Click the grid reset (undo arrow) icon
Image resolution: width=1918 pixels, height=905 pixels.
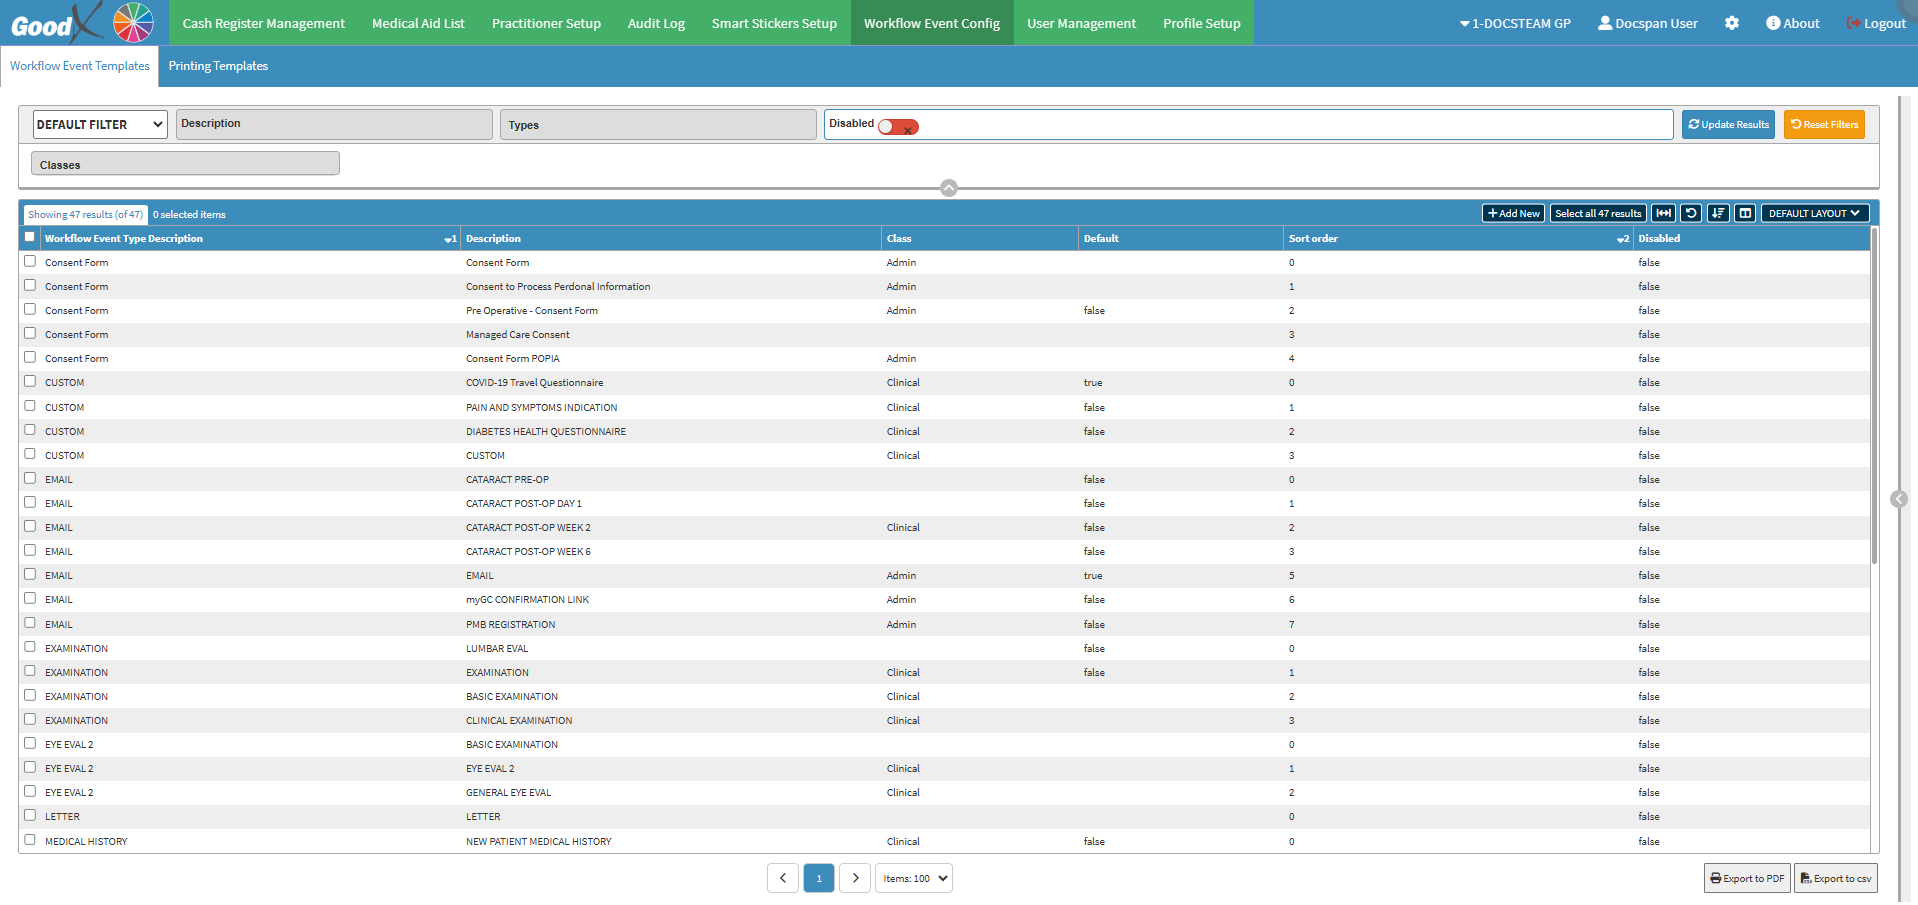pos(1691,213)
